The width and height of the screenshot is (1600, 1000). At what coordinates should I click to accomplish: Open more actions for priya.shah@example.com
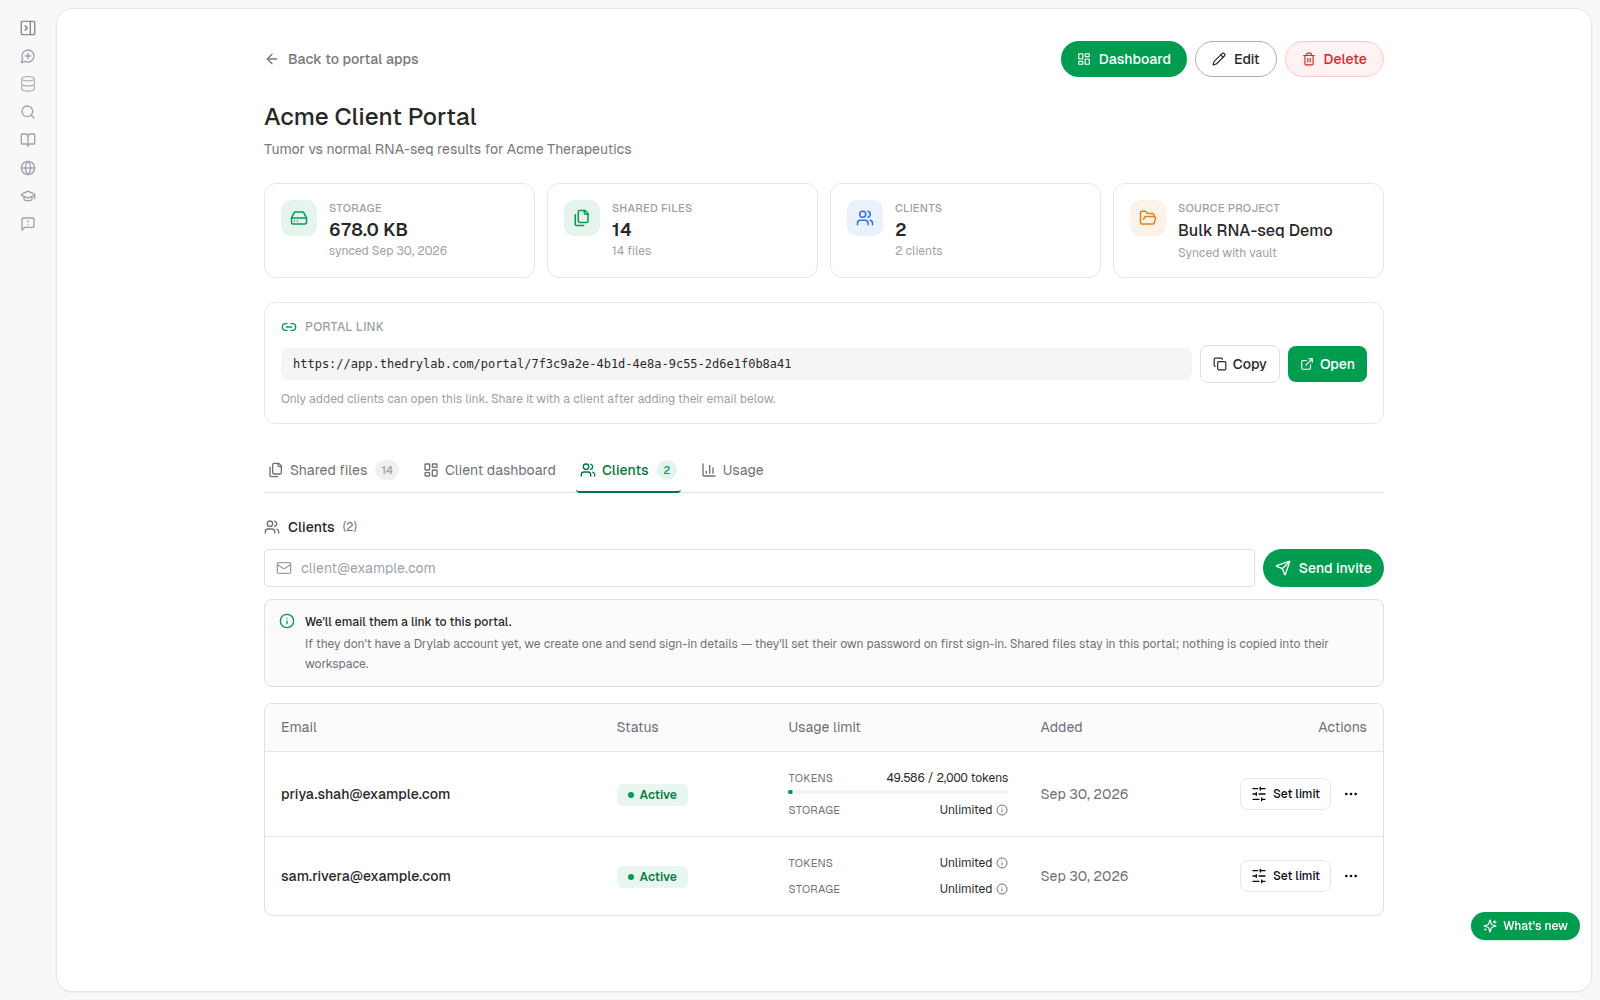pos(1351,794)
